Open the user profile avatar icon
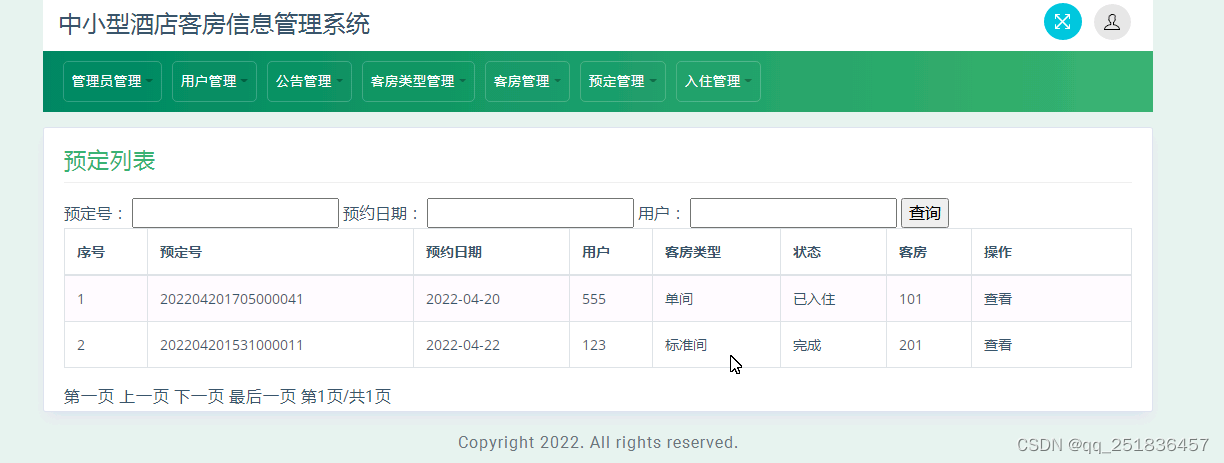Screen dimensions: 1224x463 [x=1113, y=22]
